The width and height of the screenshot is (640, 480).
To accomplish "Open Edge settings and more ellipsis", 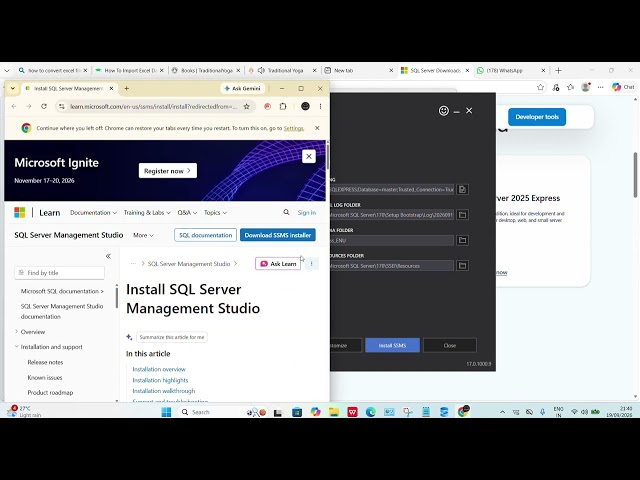I will pos(600,87).
